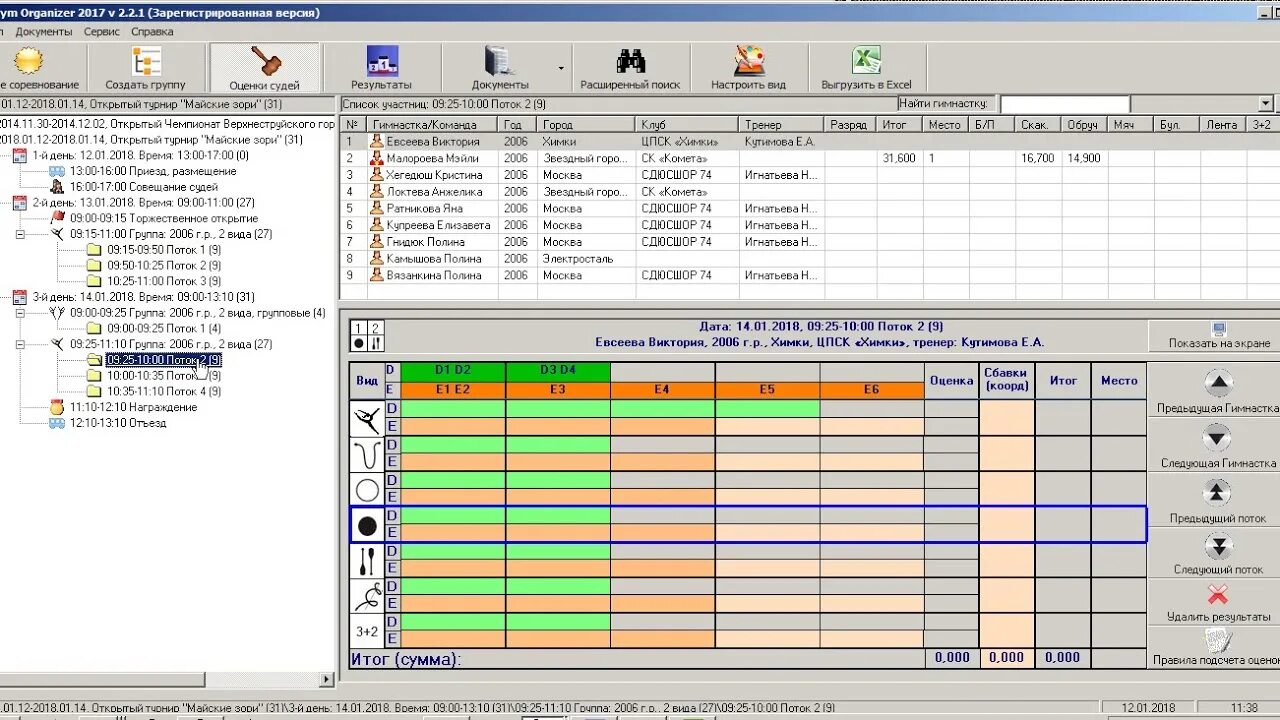Select 09:00-09:25 Поток 1 (4) folder
The height and width of the screenshot is (720, 1280).
click(x=163, y=328)
